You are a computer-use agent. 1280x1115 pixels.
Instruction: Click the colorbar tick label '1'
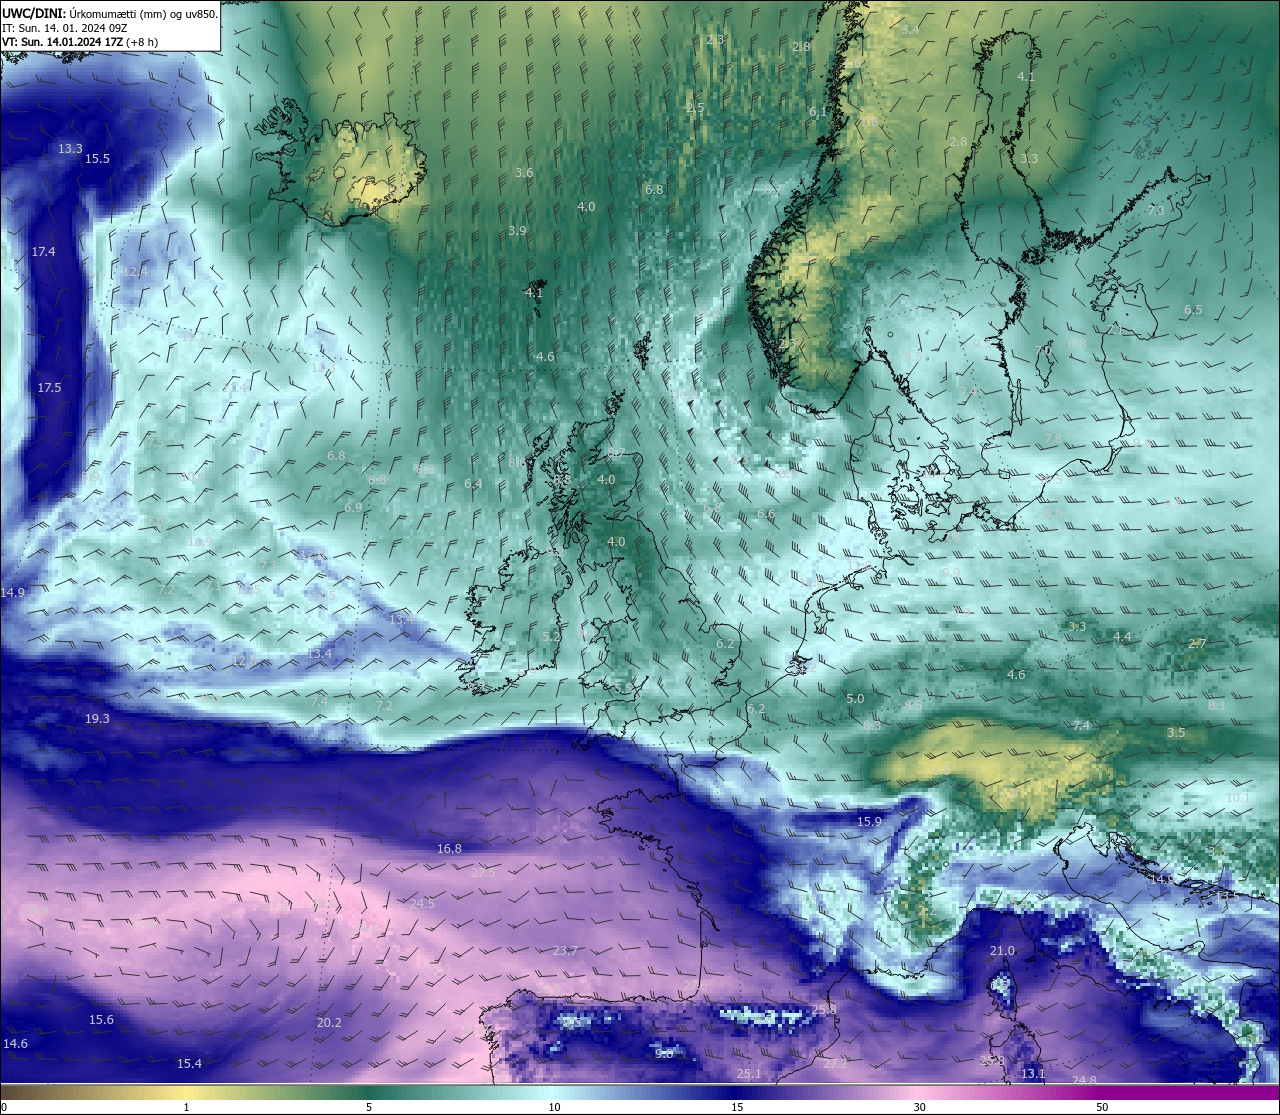coord(186,1107)
